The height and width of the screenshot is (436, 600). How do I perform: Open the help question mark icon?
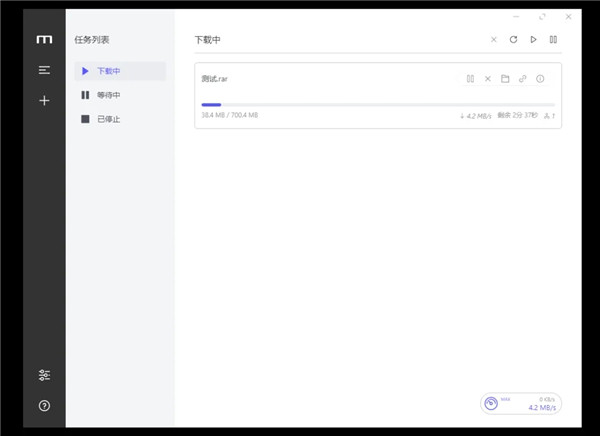(44, 406)
